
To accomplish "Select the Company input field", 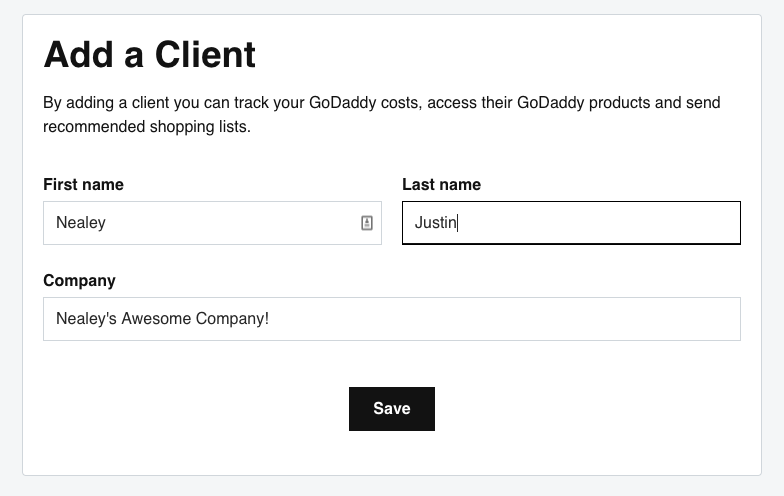I will 392,319.
